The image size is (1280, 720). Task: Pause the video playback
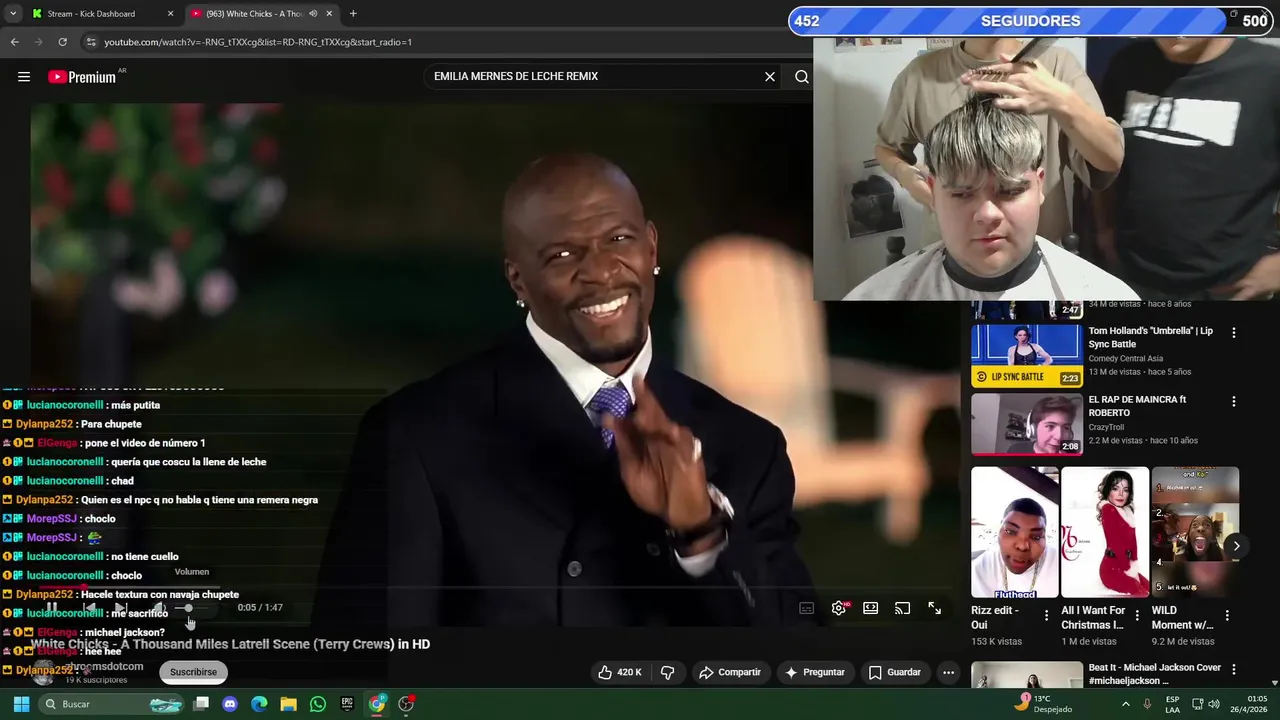[52, 608]
